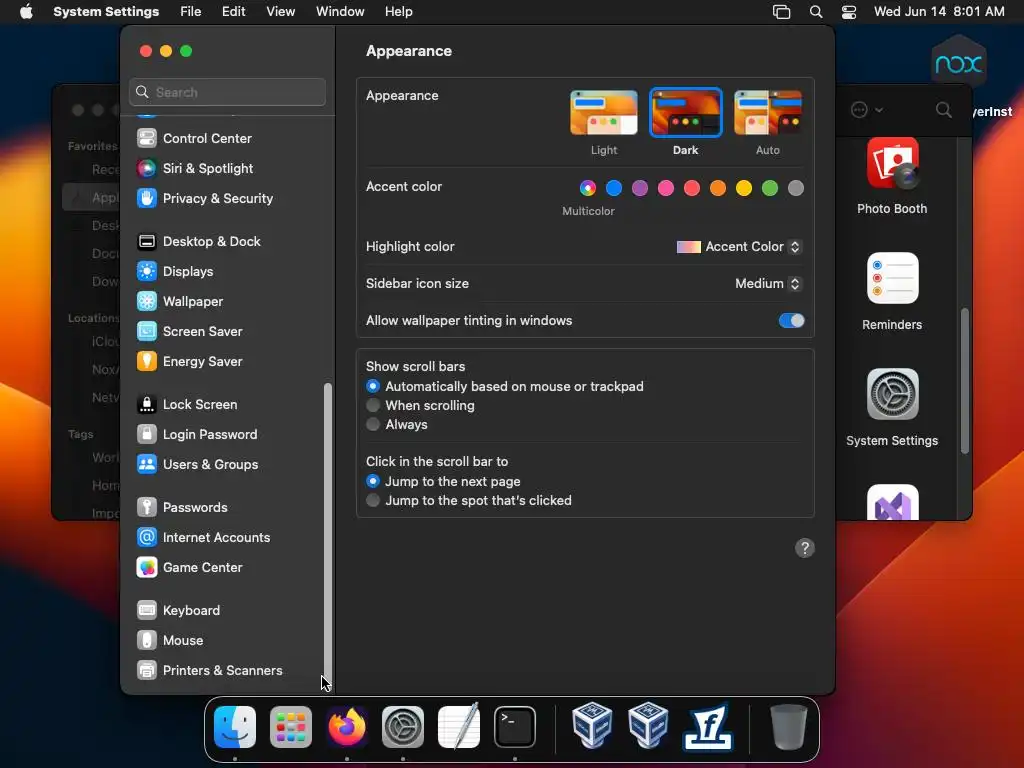Open the View menu

pyautogui.click(x=280, y=12)
